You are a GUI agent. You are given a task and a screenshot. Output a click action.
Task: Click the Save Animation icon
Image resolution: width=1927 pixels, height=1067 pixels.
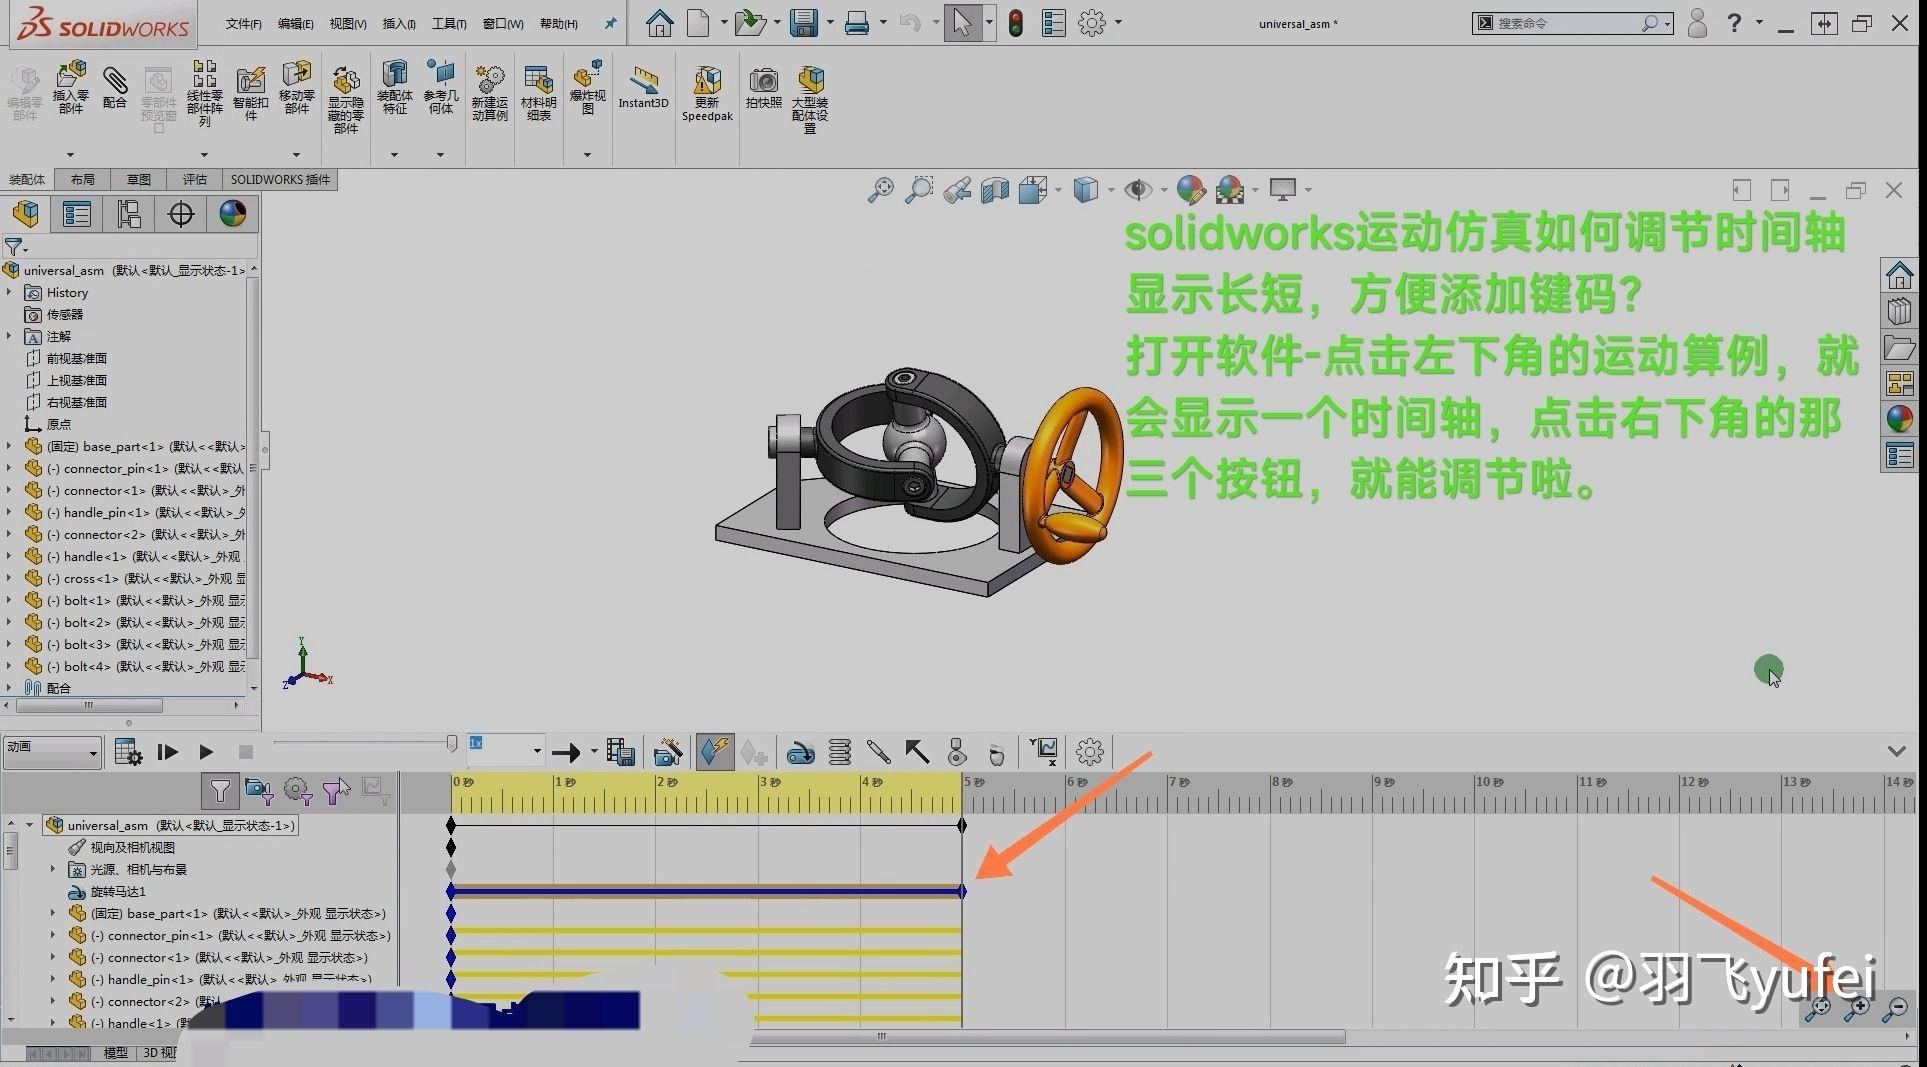click(x=621, y=752)
